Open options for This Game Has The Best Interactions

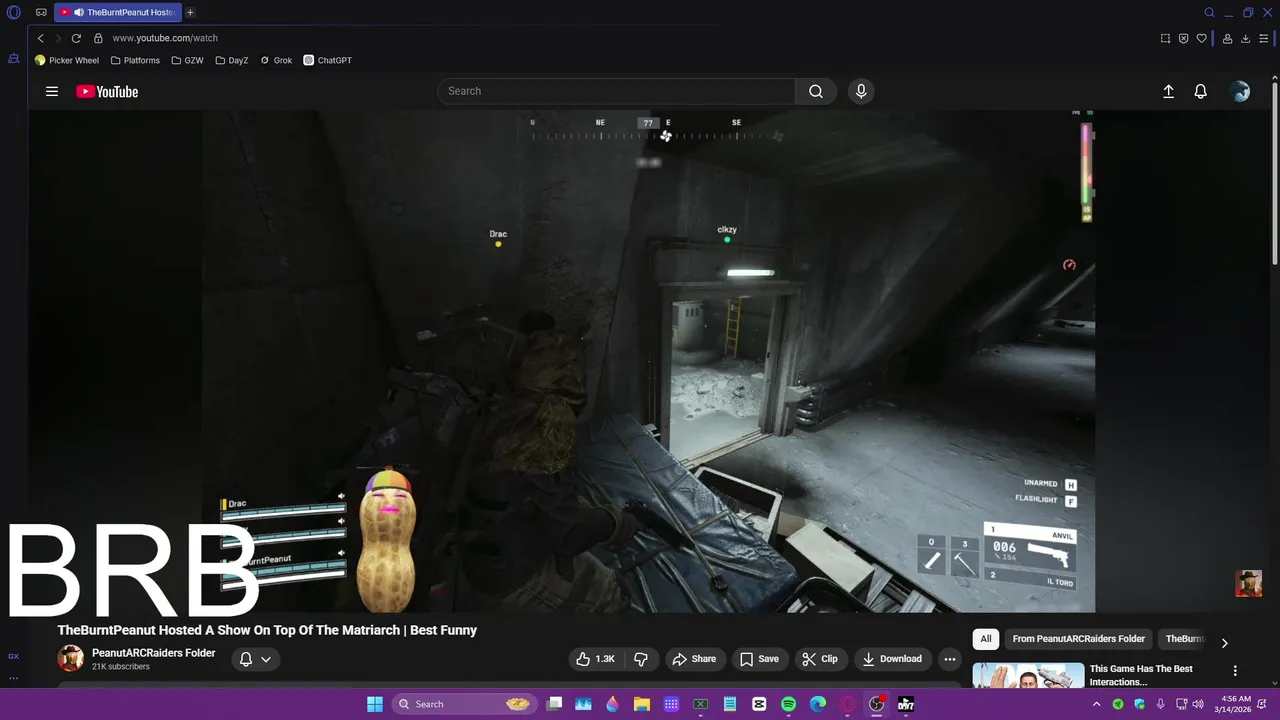coord(1235,671)
